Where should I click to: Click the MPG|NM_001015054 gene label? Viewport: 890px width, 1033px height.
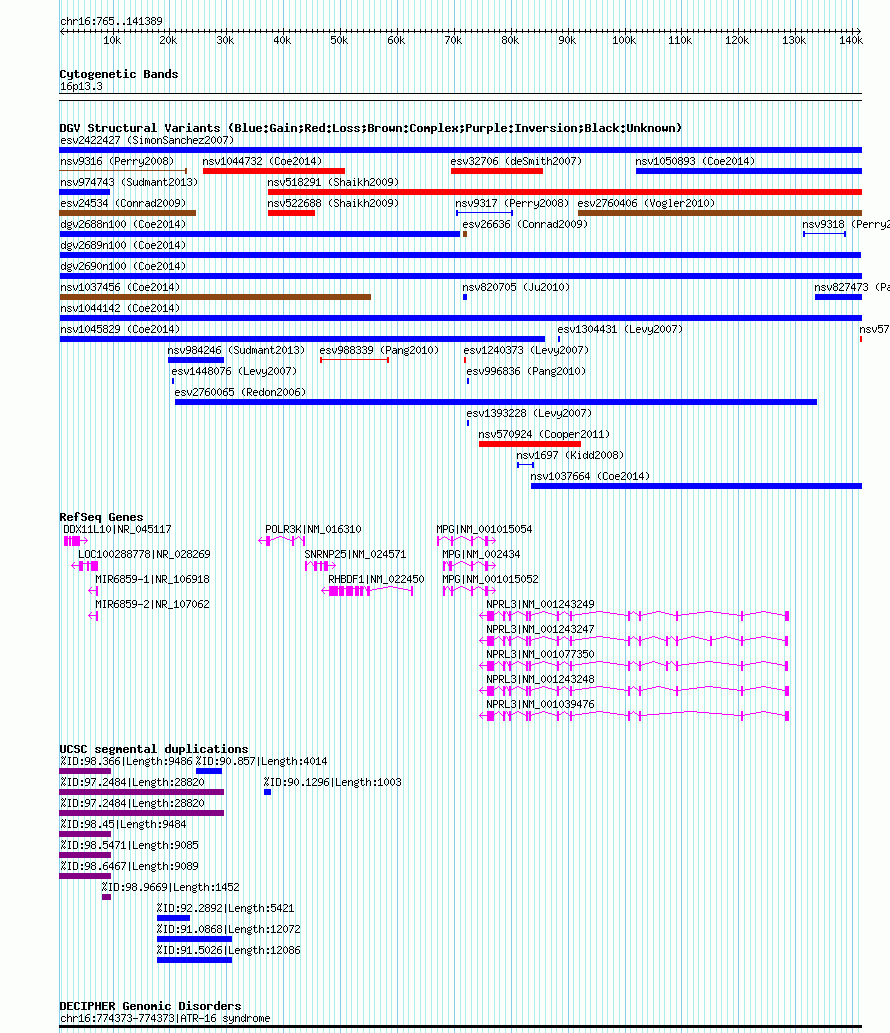coord(484,530)
